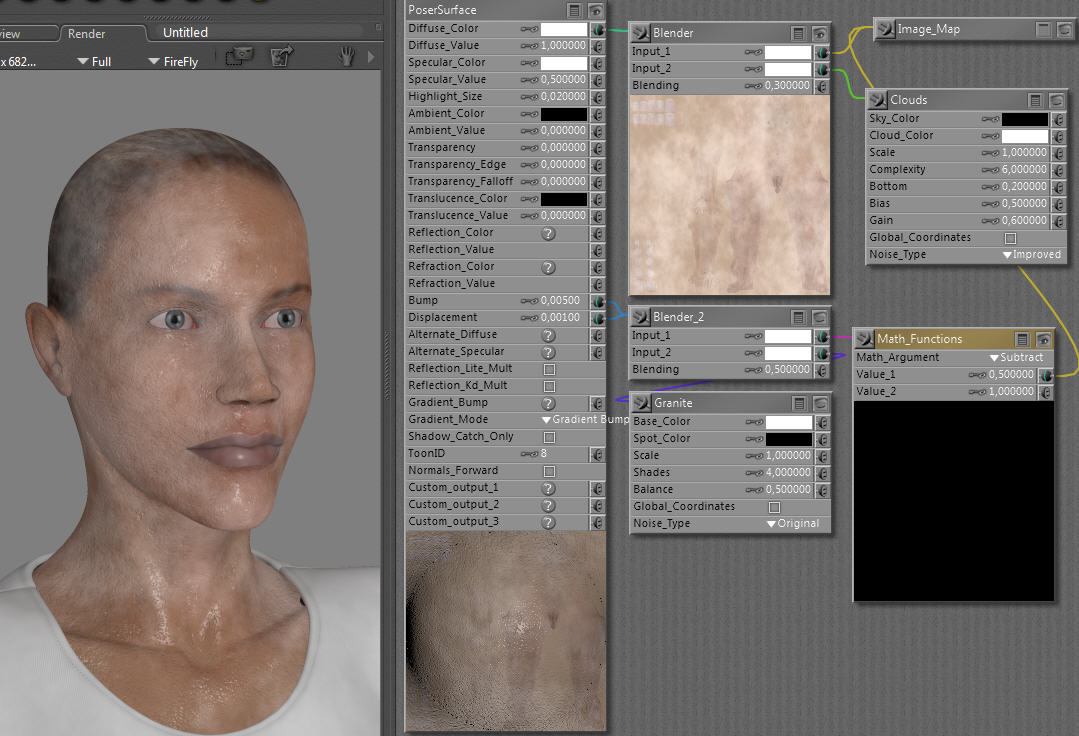This screenshot has height=736, width=1079.
Task: Select the hand pan tool icon
Action: click(x=347, y=57)
